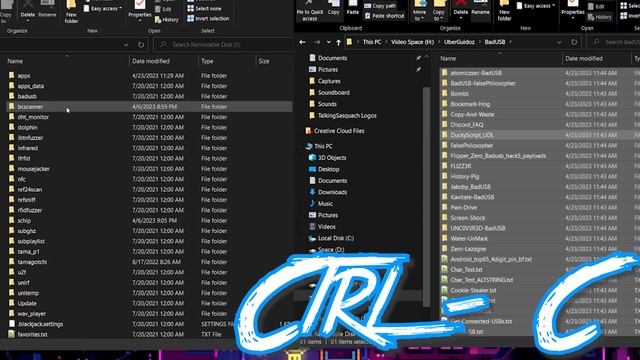Open Easy access dropdown in BadUSB window
640x360 pixels.
(x=536, y=6)
